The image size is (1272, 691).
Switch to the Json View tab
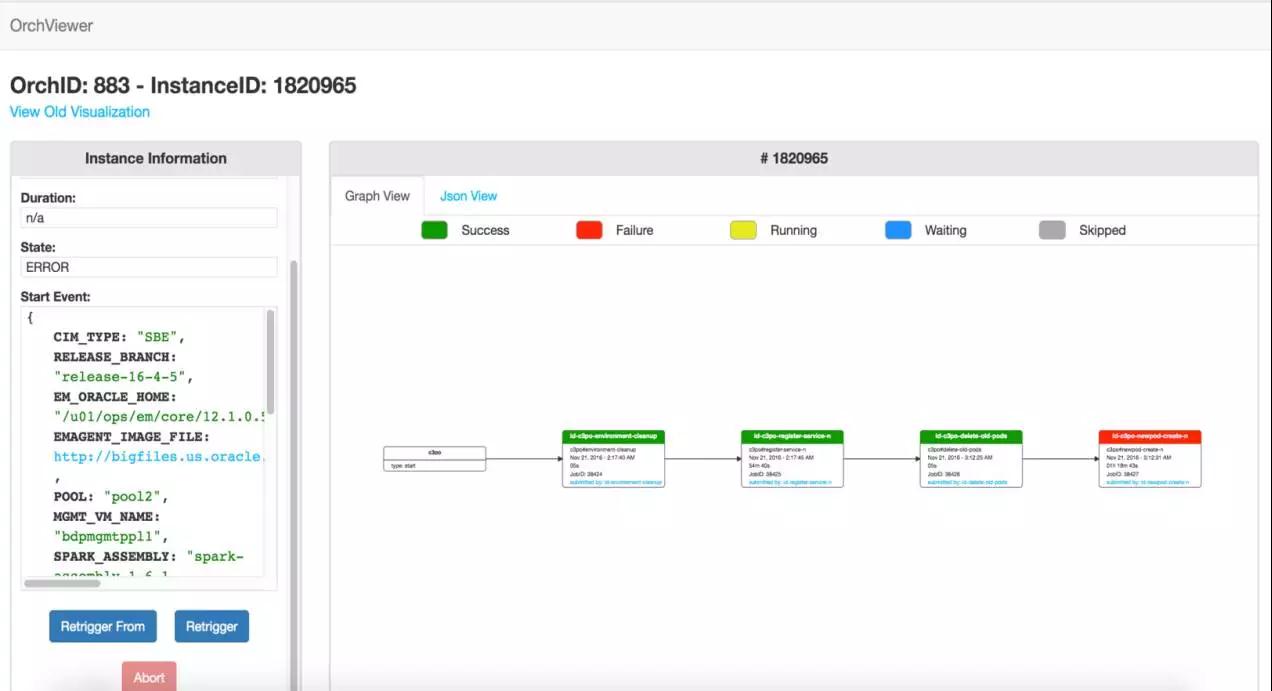pos(468,196)
